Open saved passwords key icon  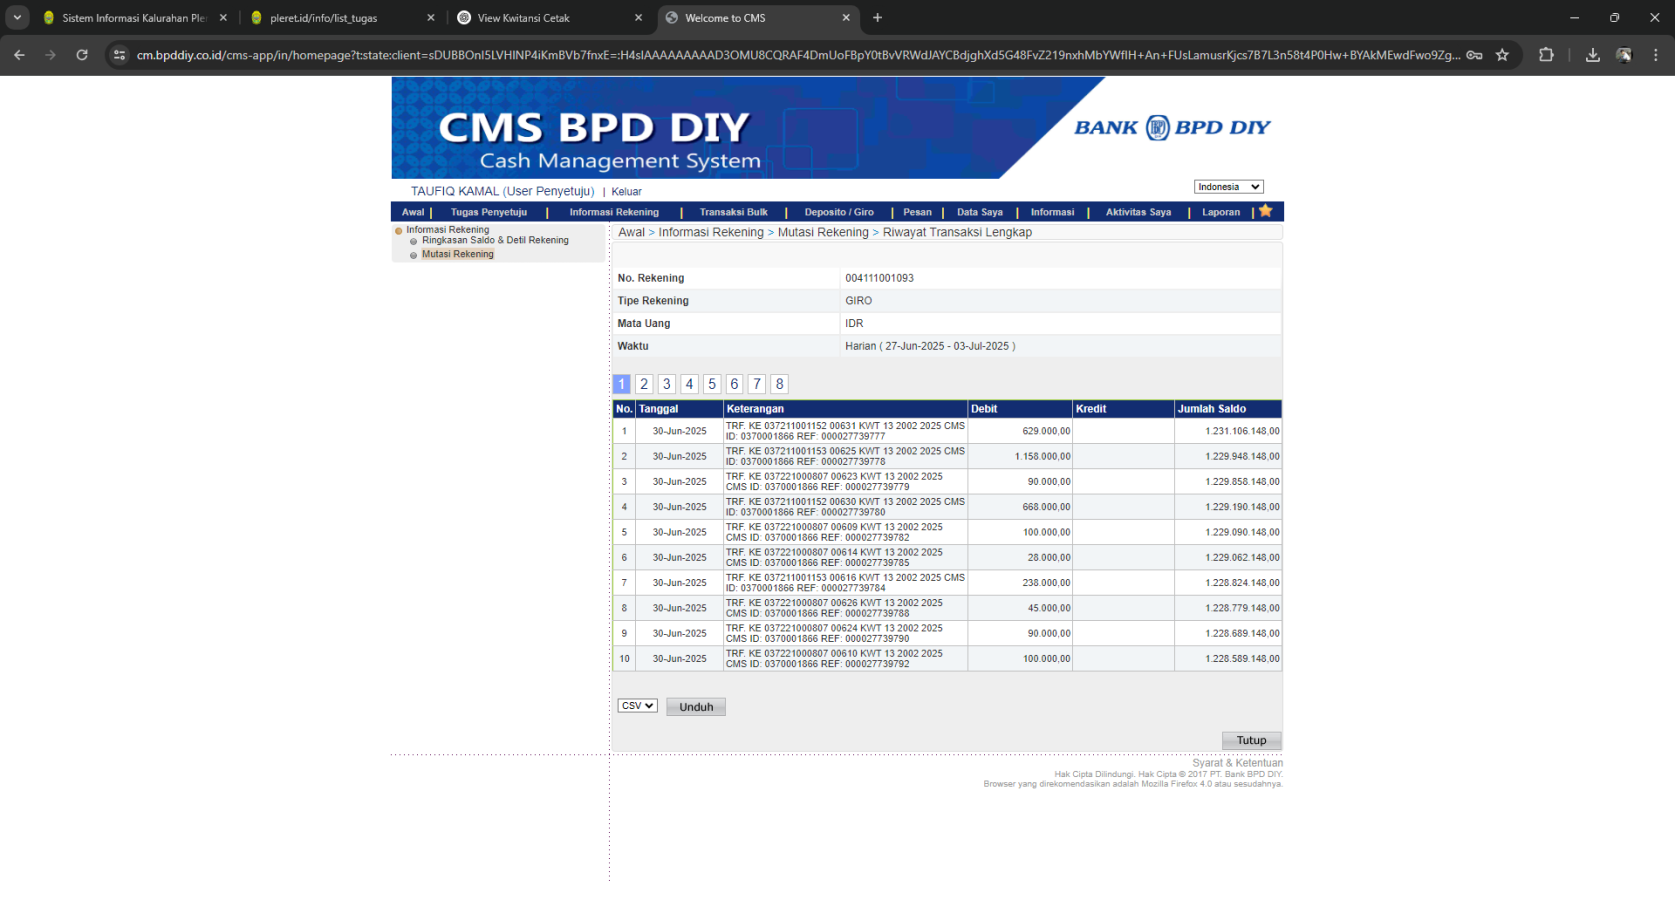click(1474, 55)
